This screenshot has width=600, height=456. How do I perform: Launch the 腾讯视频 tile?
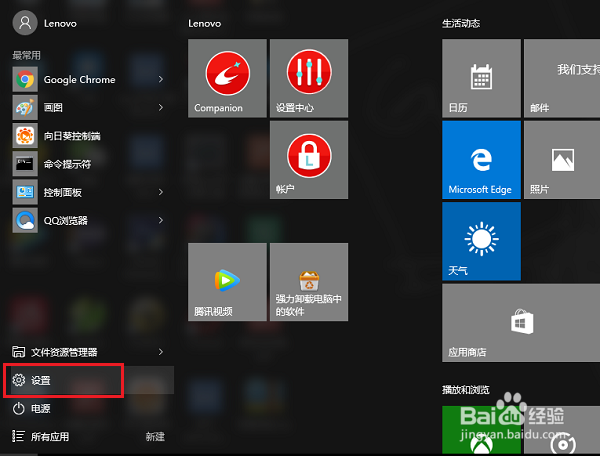click(x=227, y=282)
